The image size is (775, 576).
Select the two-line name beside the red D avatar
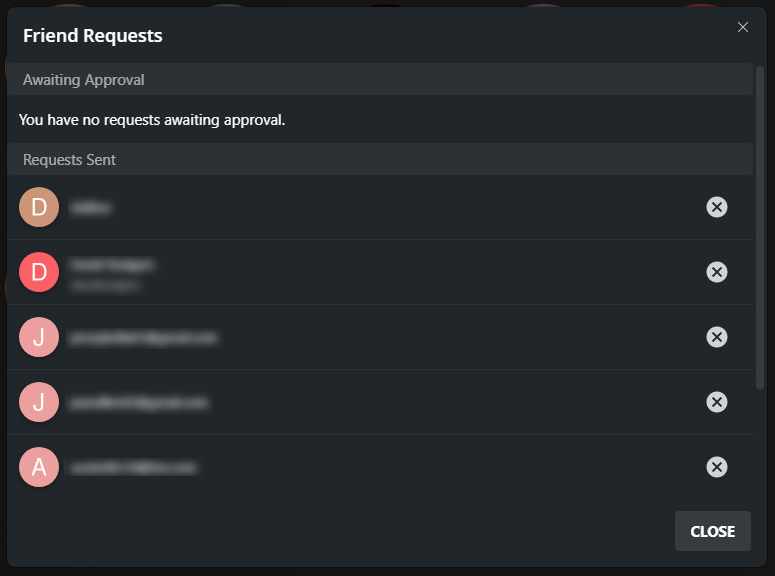pyautogui.click(x=112, y=273)
